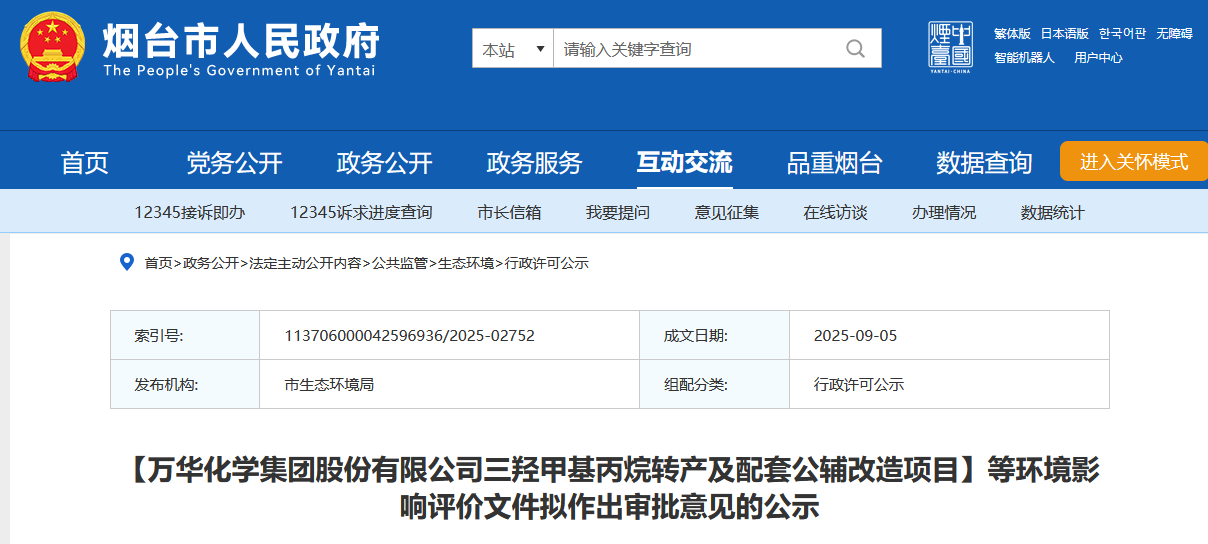Viewport: 1208px width, 544px height.
Task: Click the index number 11370600004259​6936/2025-02752
Action: tap(410, 335)
